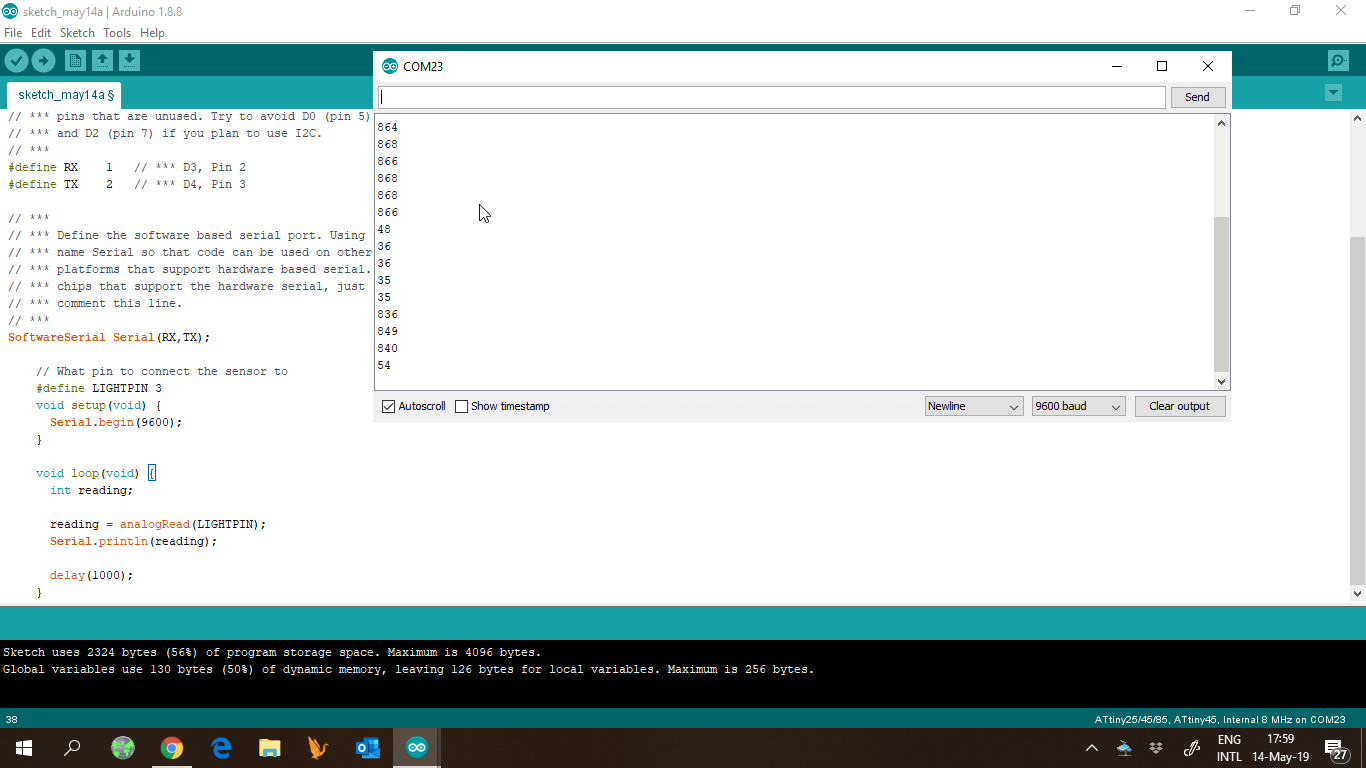The image size is (1366, 768).
Task: Close the COM23 serial monitor window
Action: click(1208, 66)
